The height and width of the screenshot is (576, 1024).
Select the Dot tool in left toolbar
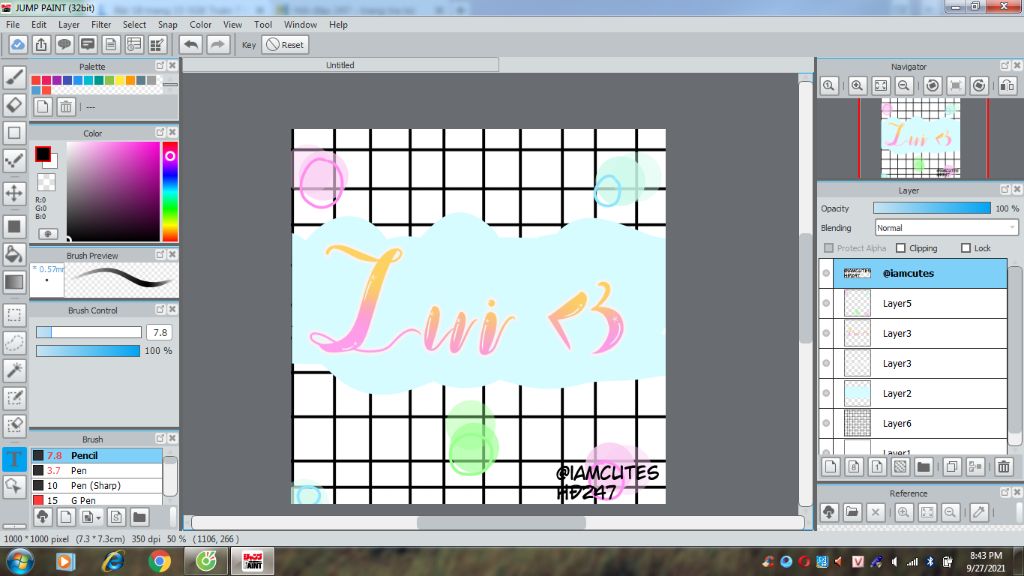click(x=14, y=160)
